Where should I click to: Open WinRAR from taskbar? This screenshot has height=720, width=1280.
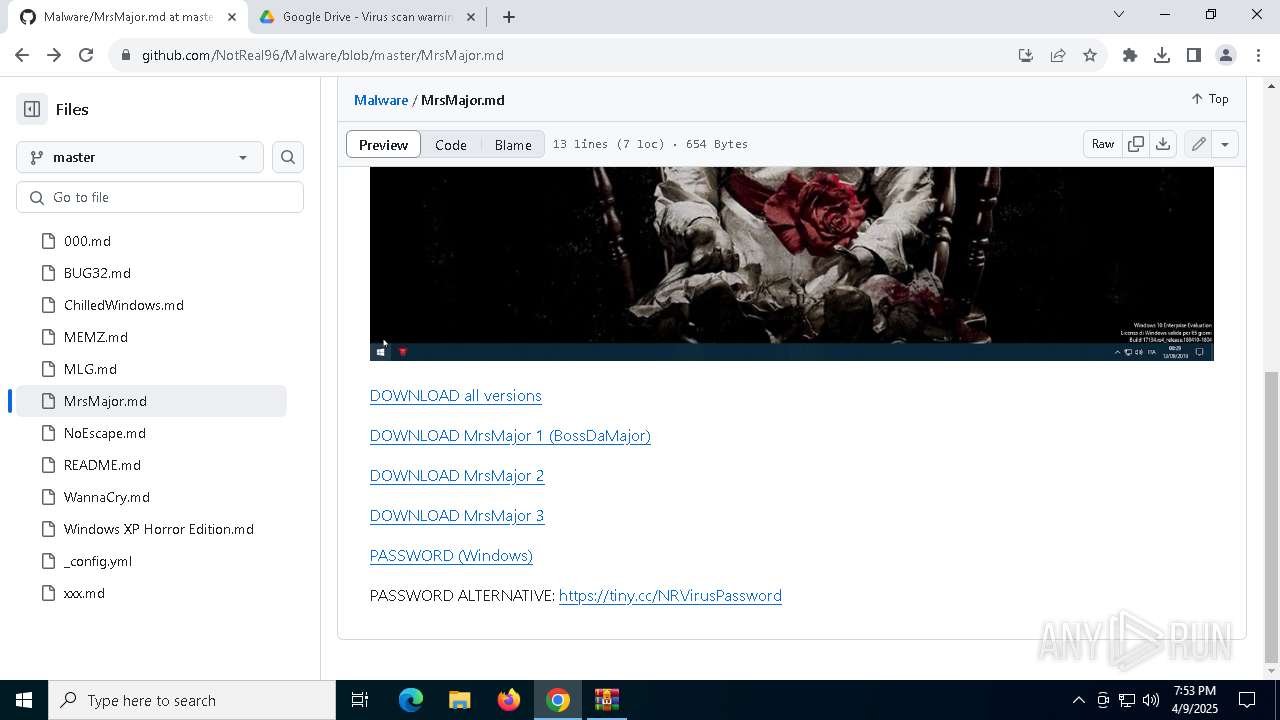(x=607, y=700)
